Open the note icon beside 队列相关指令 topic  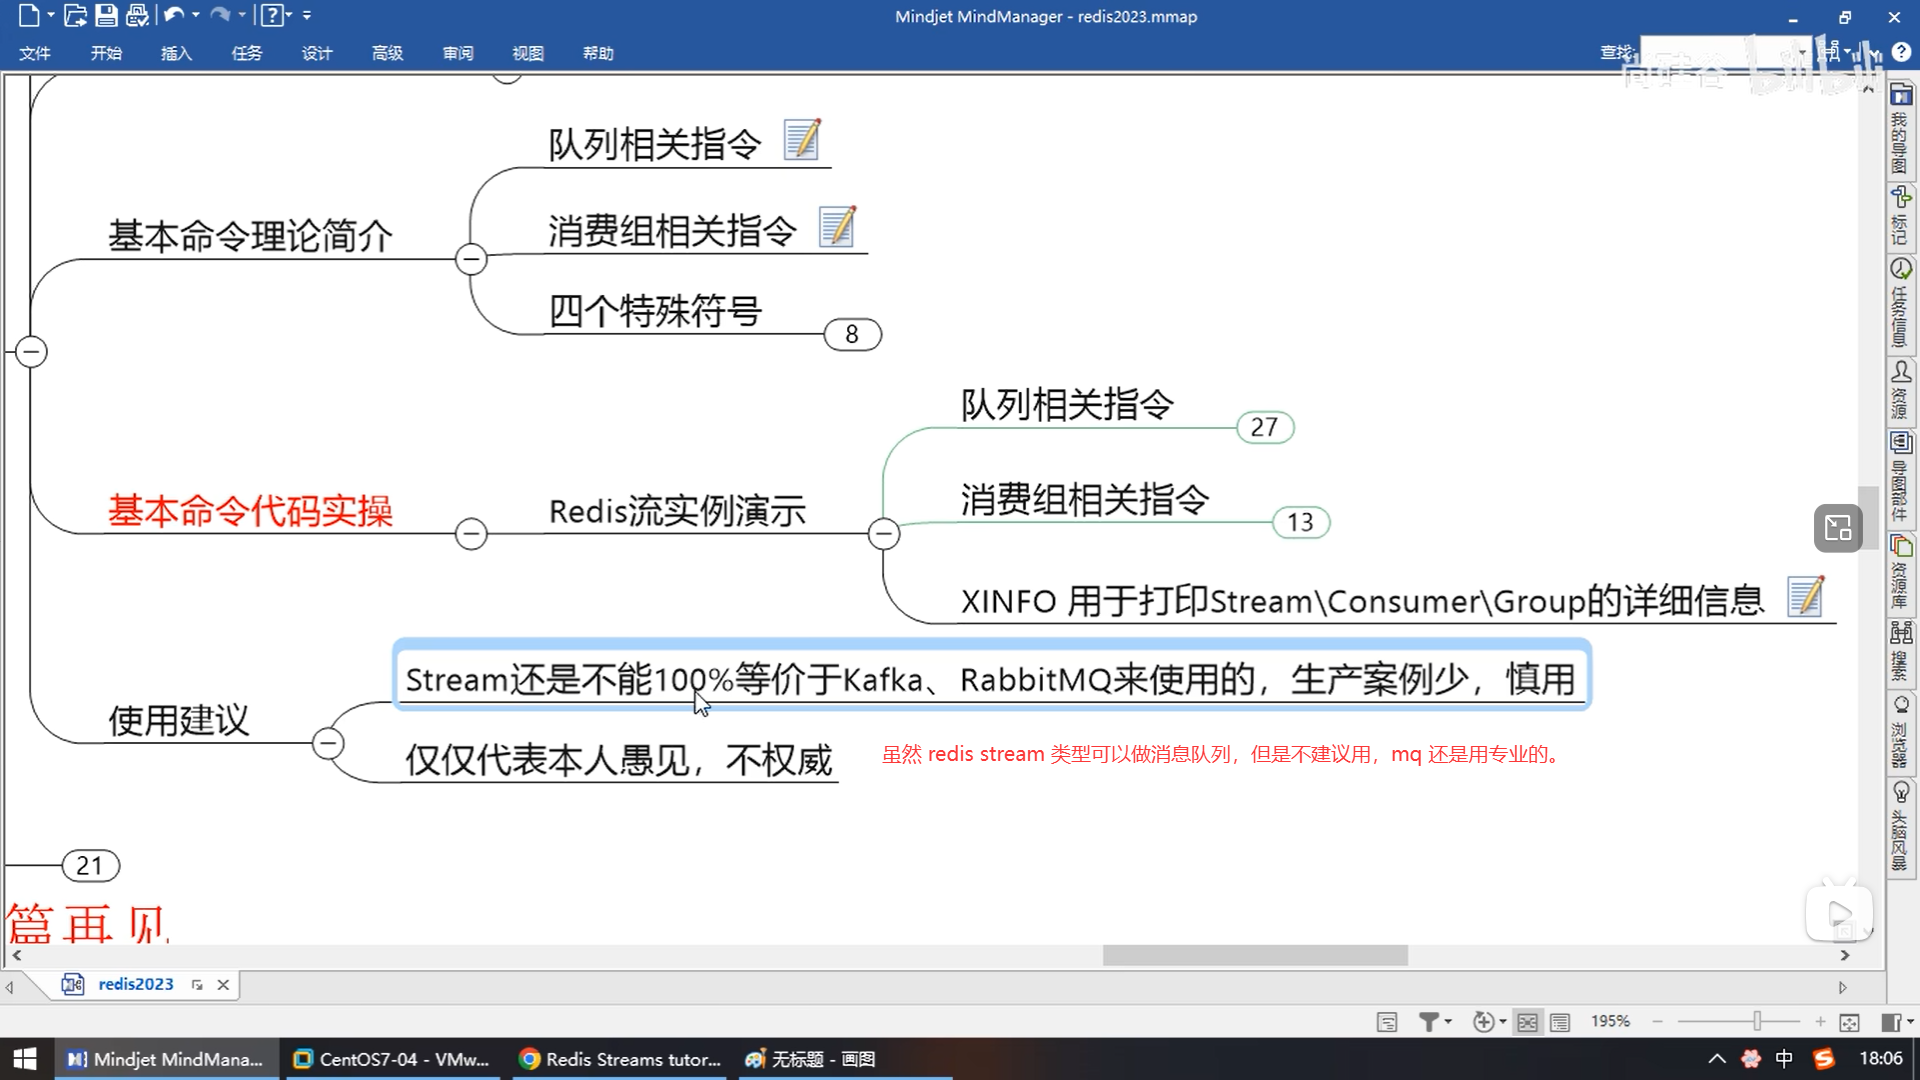(802, 140)
